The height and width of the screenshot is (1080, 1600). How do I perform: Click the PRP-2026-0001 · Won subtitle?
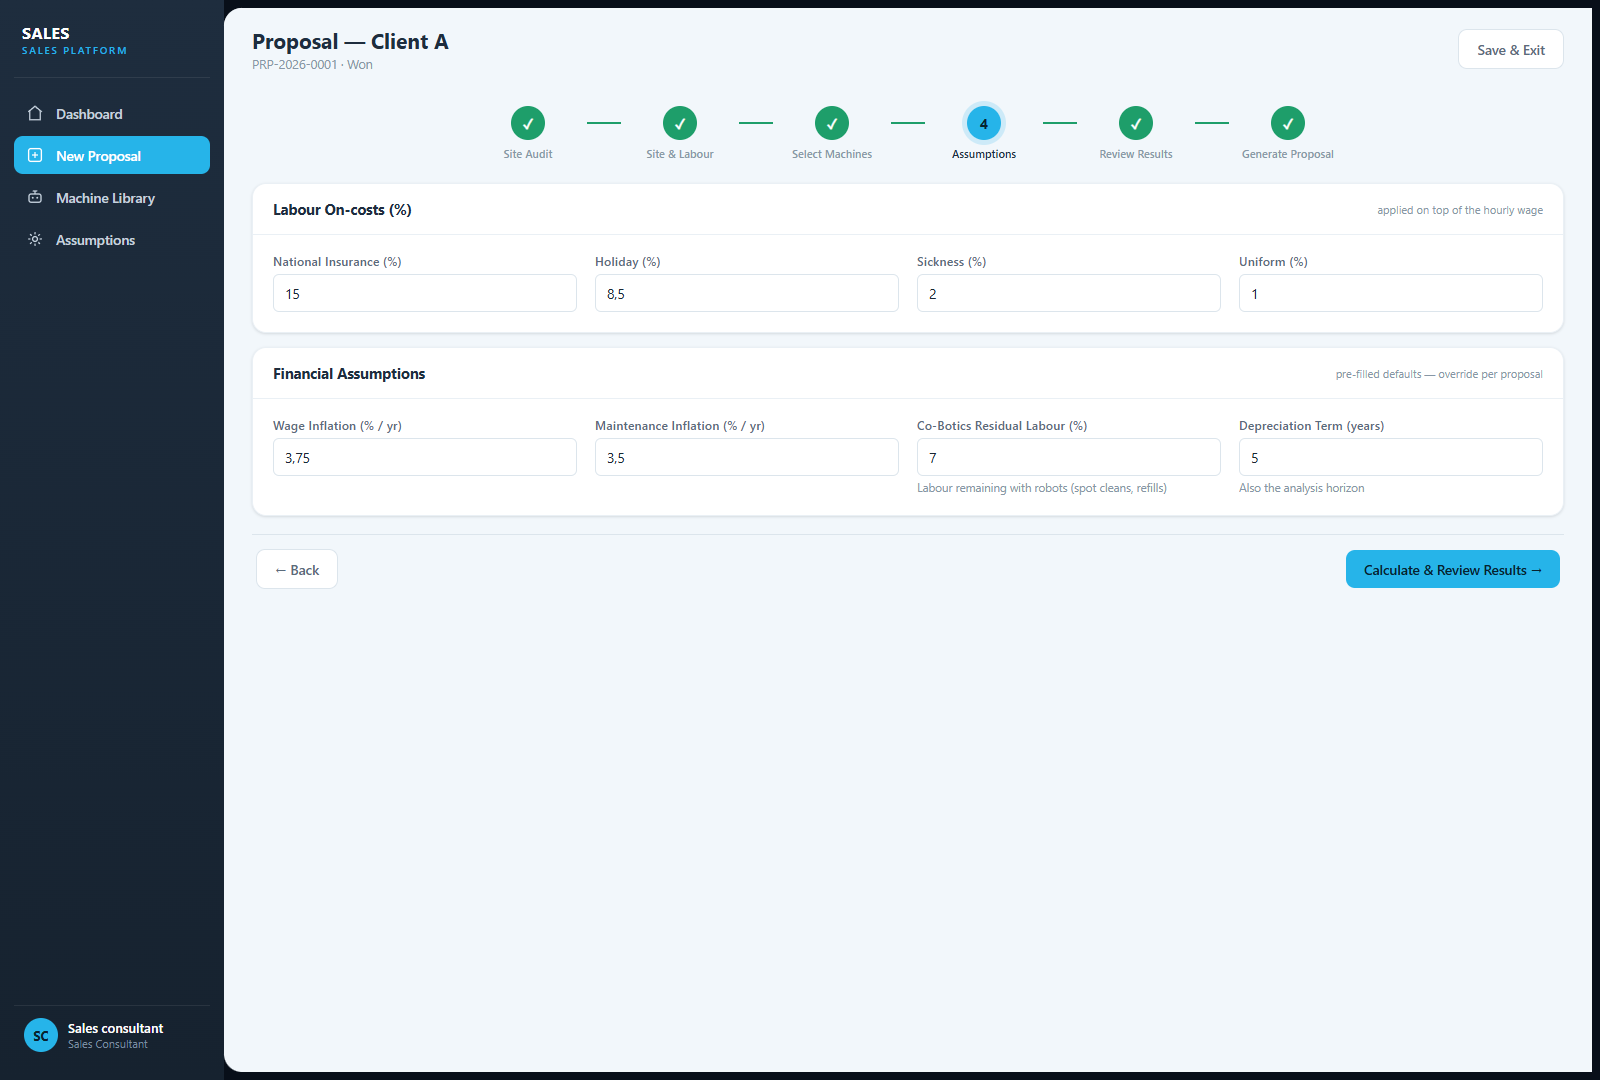(312, 65)
